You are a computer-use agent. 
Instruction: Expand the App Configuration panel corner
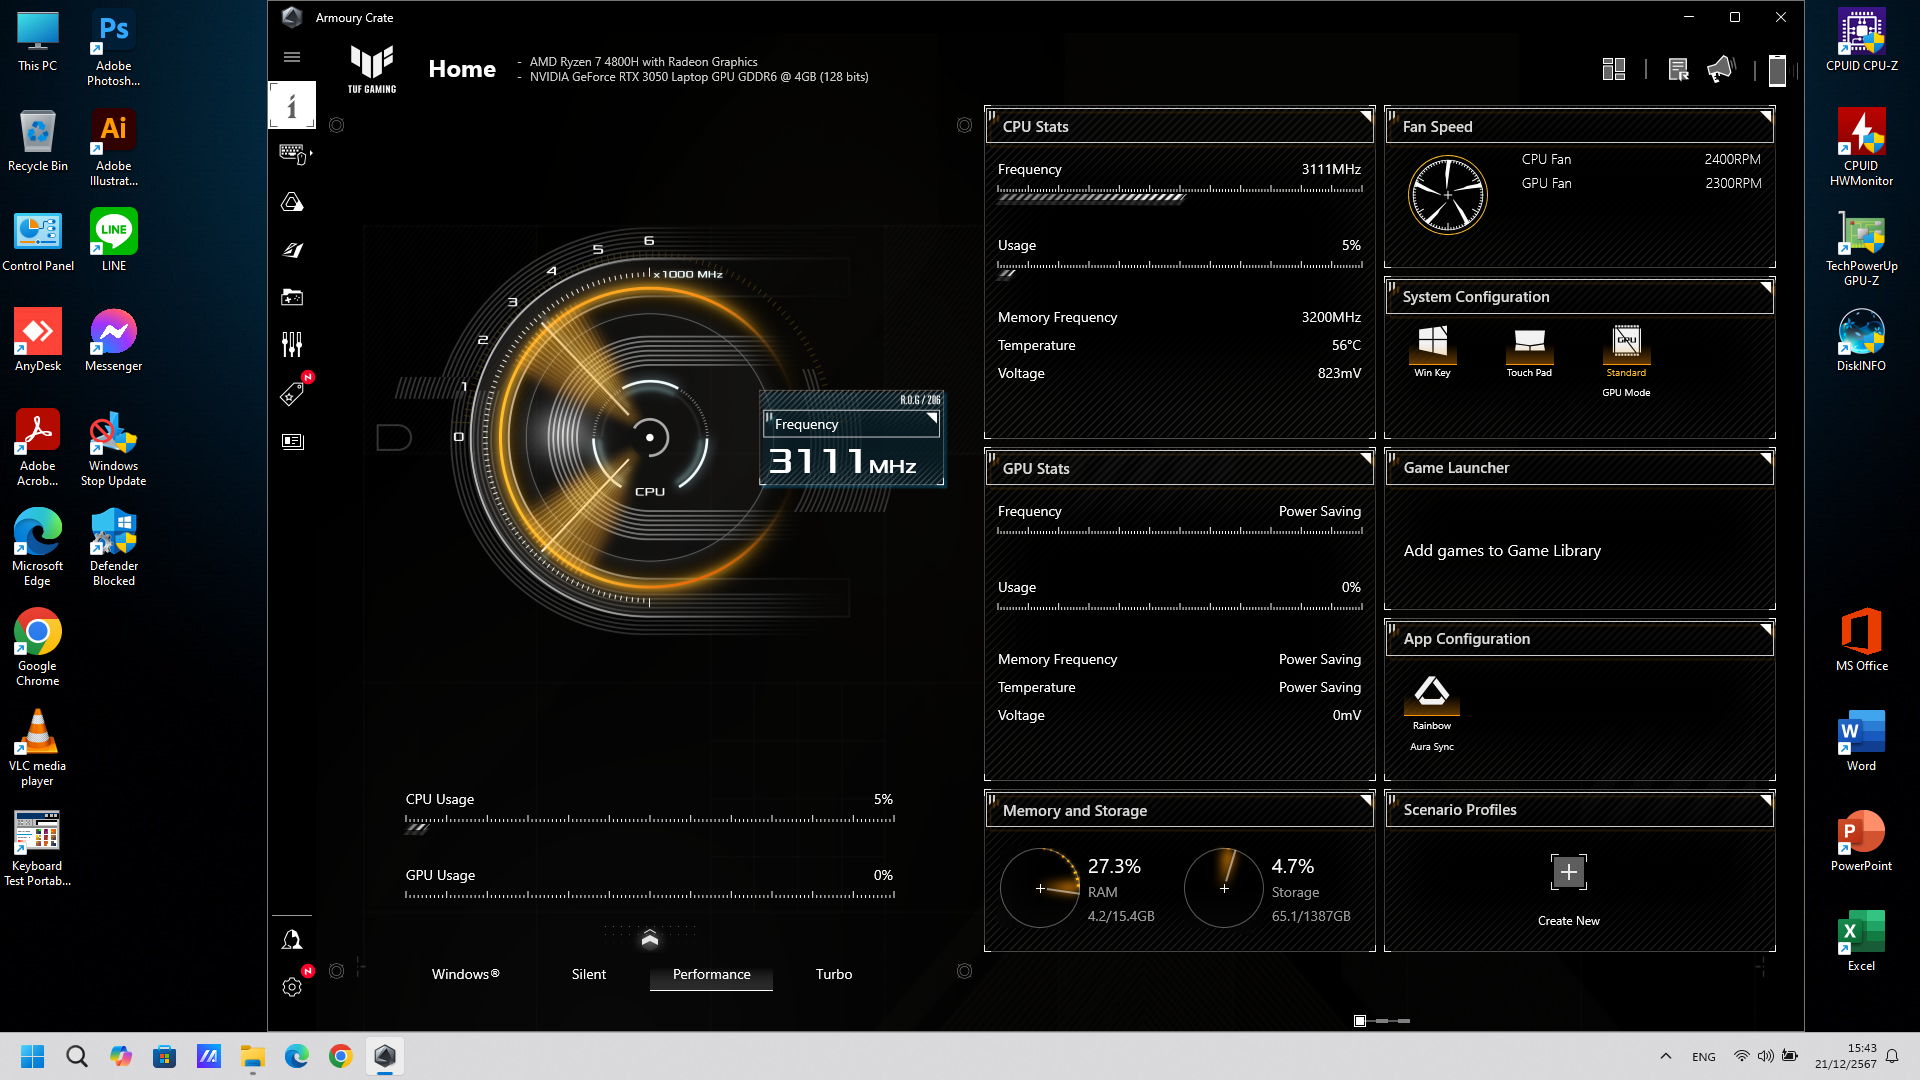1766,629
